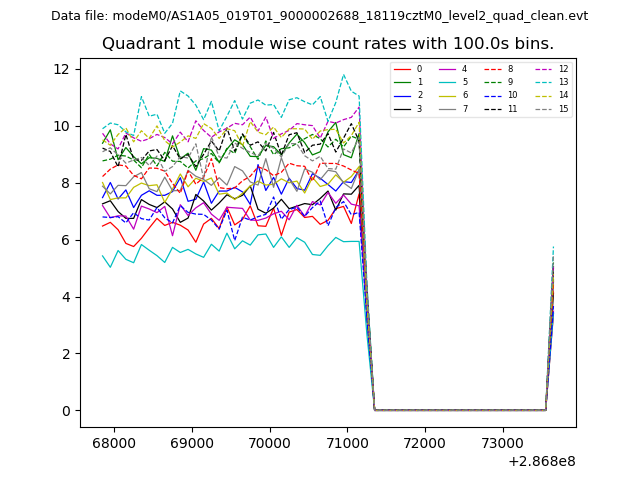Click legend entry 12 with magenta dashed line
This screenshot has height=480, width=640.
click(552, 69)
